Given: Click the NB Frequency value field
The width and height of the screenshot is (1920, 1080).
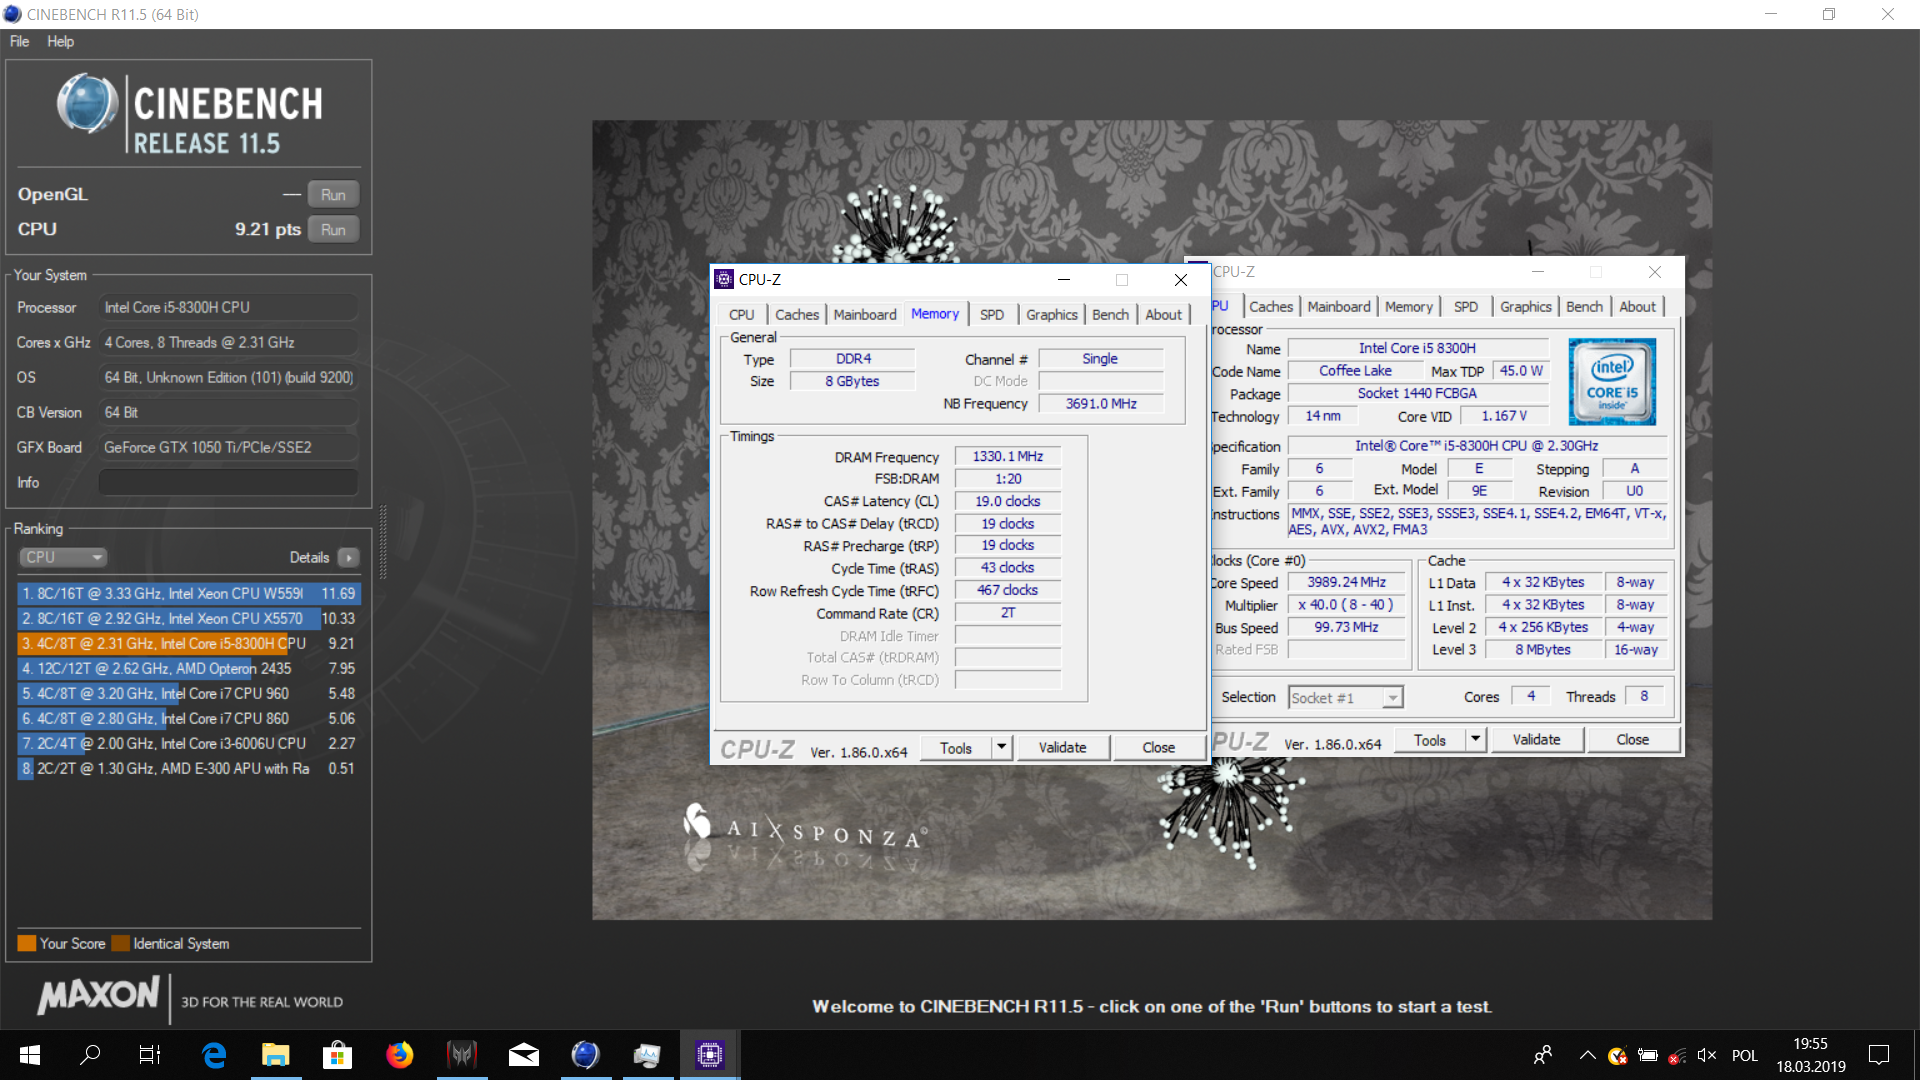Looking at the screenshot, I should [1101, 403].
